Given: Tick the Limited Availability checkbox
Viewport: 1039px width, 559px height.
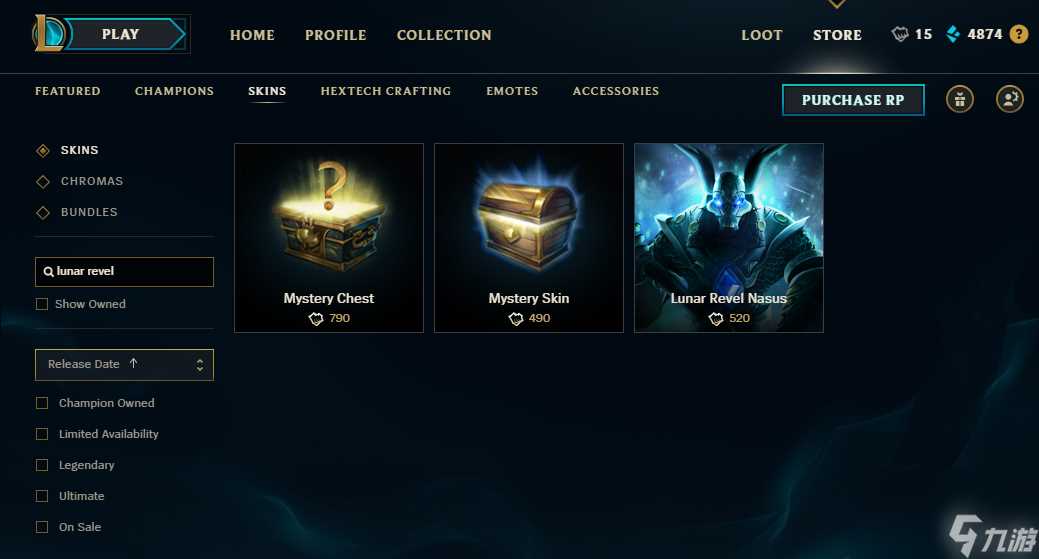Looking at the screenshot, I should pyautogui.click(x=42, y=434).
